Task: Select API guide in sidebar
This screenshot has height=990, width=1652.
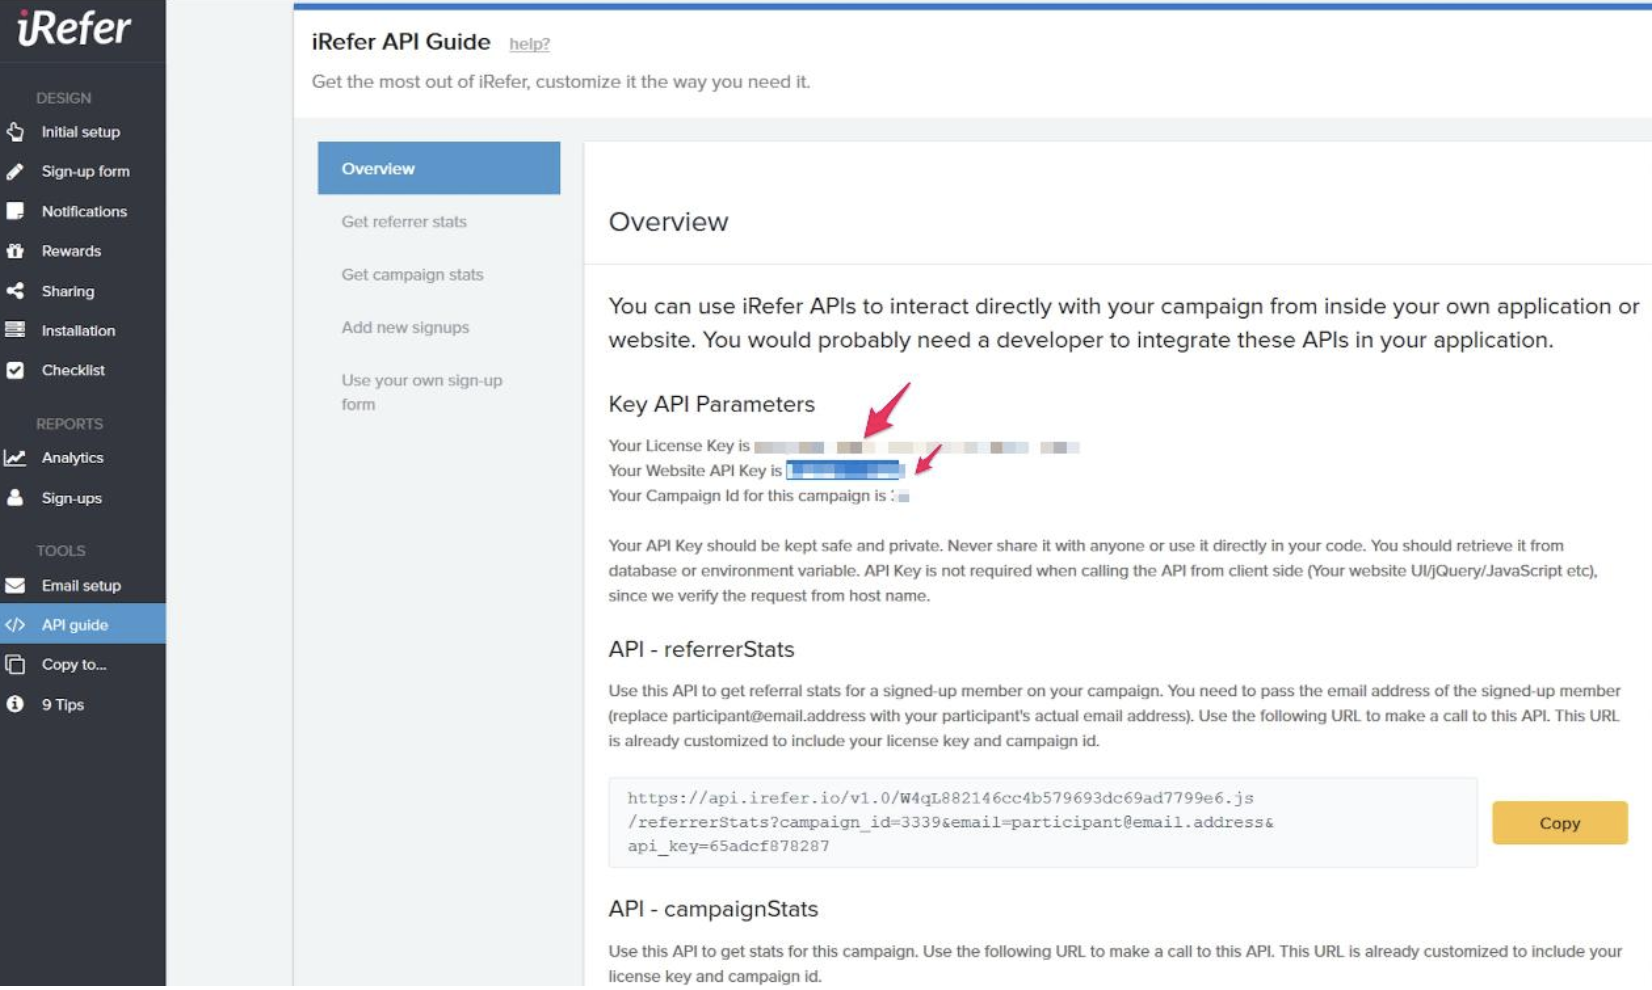Action: click(83, 625)
